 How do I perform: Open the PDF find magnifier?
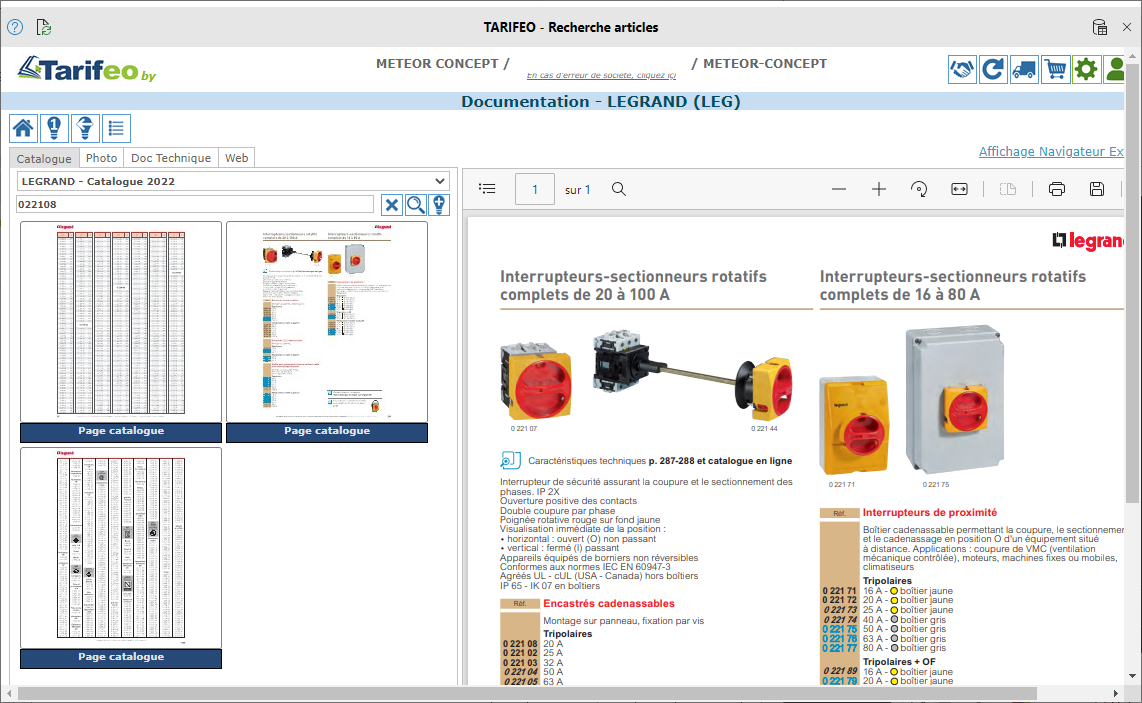tap(619, 189)
